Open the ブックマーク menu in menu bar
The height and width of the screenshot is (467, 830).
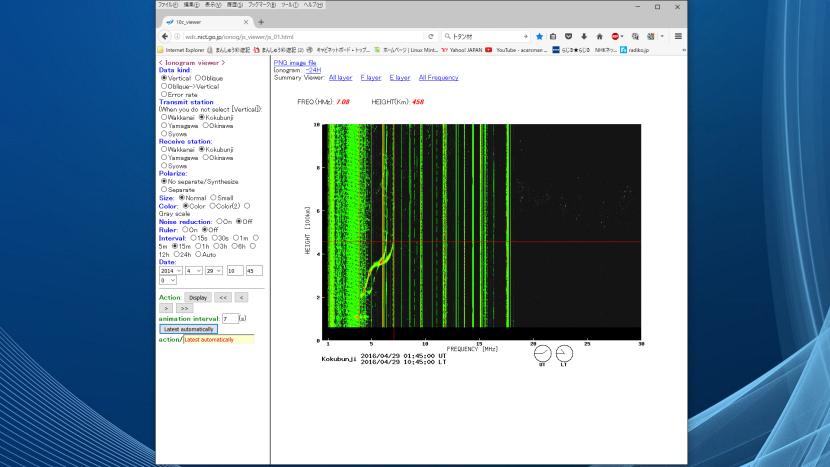coord(262,5)
